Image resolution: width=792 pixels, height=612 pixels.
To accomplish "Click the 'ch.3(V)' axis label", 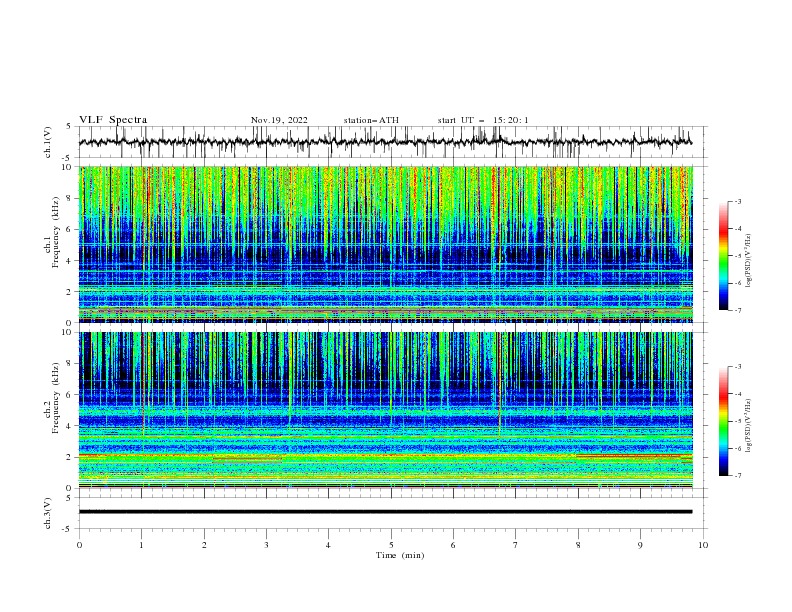I will (x=48, y=513).
